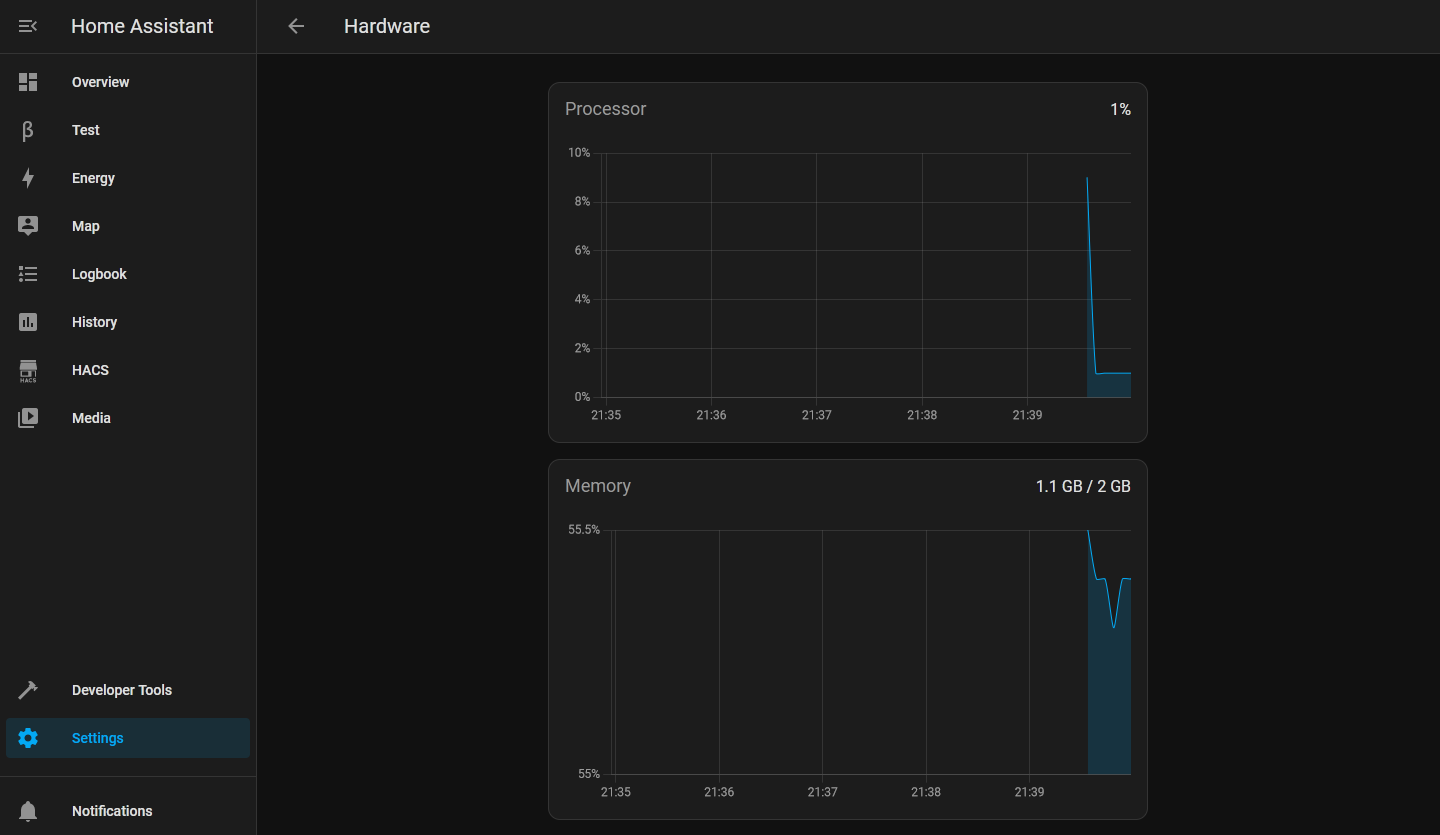
Task: Open the Map icon in the sidebar
Action: [x=28, y=226]
